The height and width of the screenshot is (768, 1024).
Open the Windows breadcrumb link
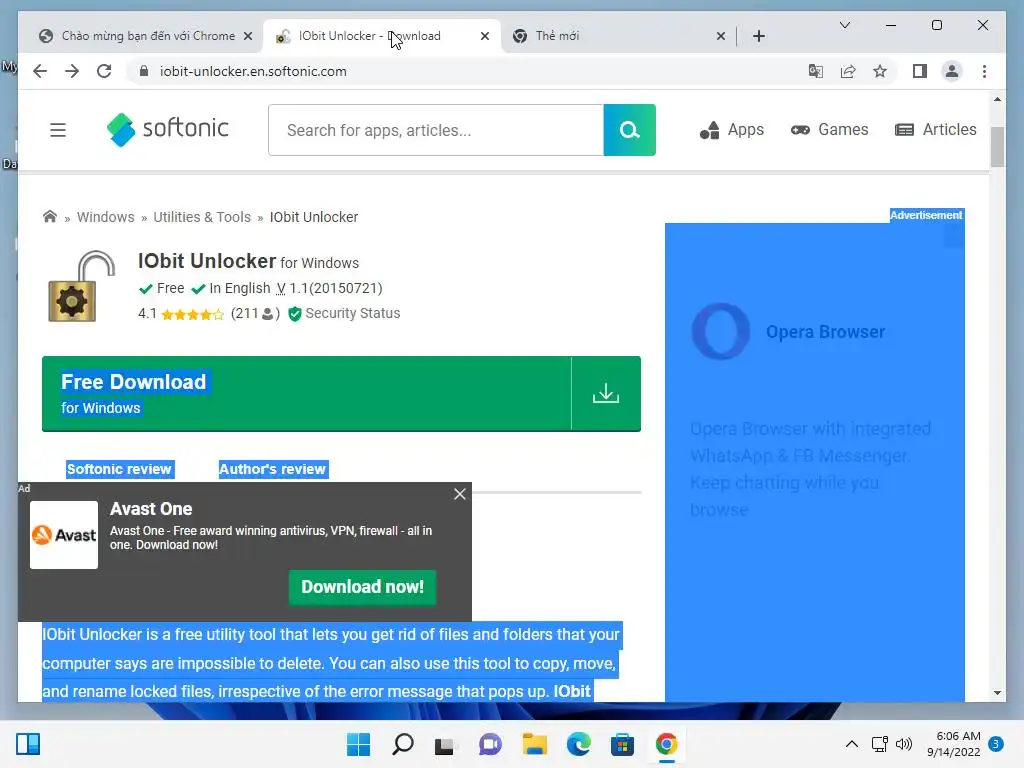[x=106, y=217]
